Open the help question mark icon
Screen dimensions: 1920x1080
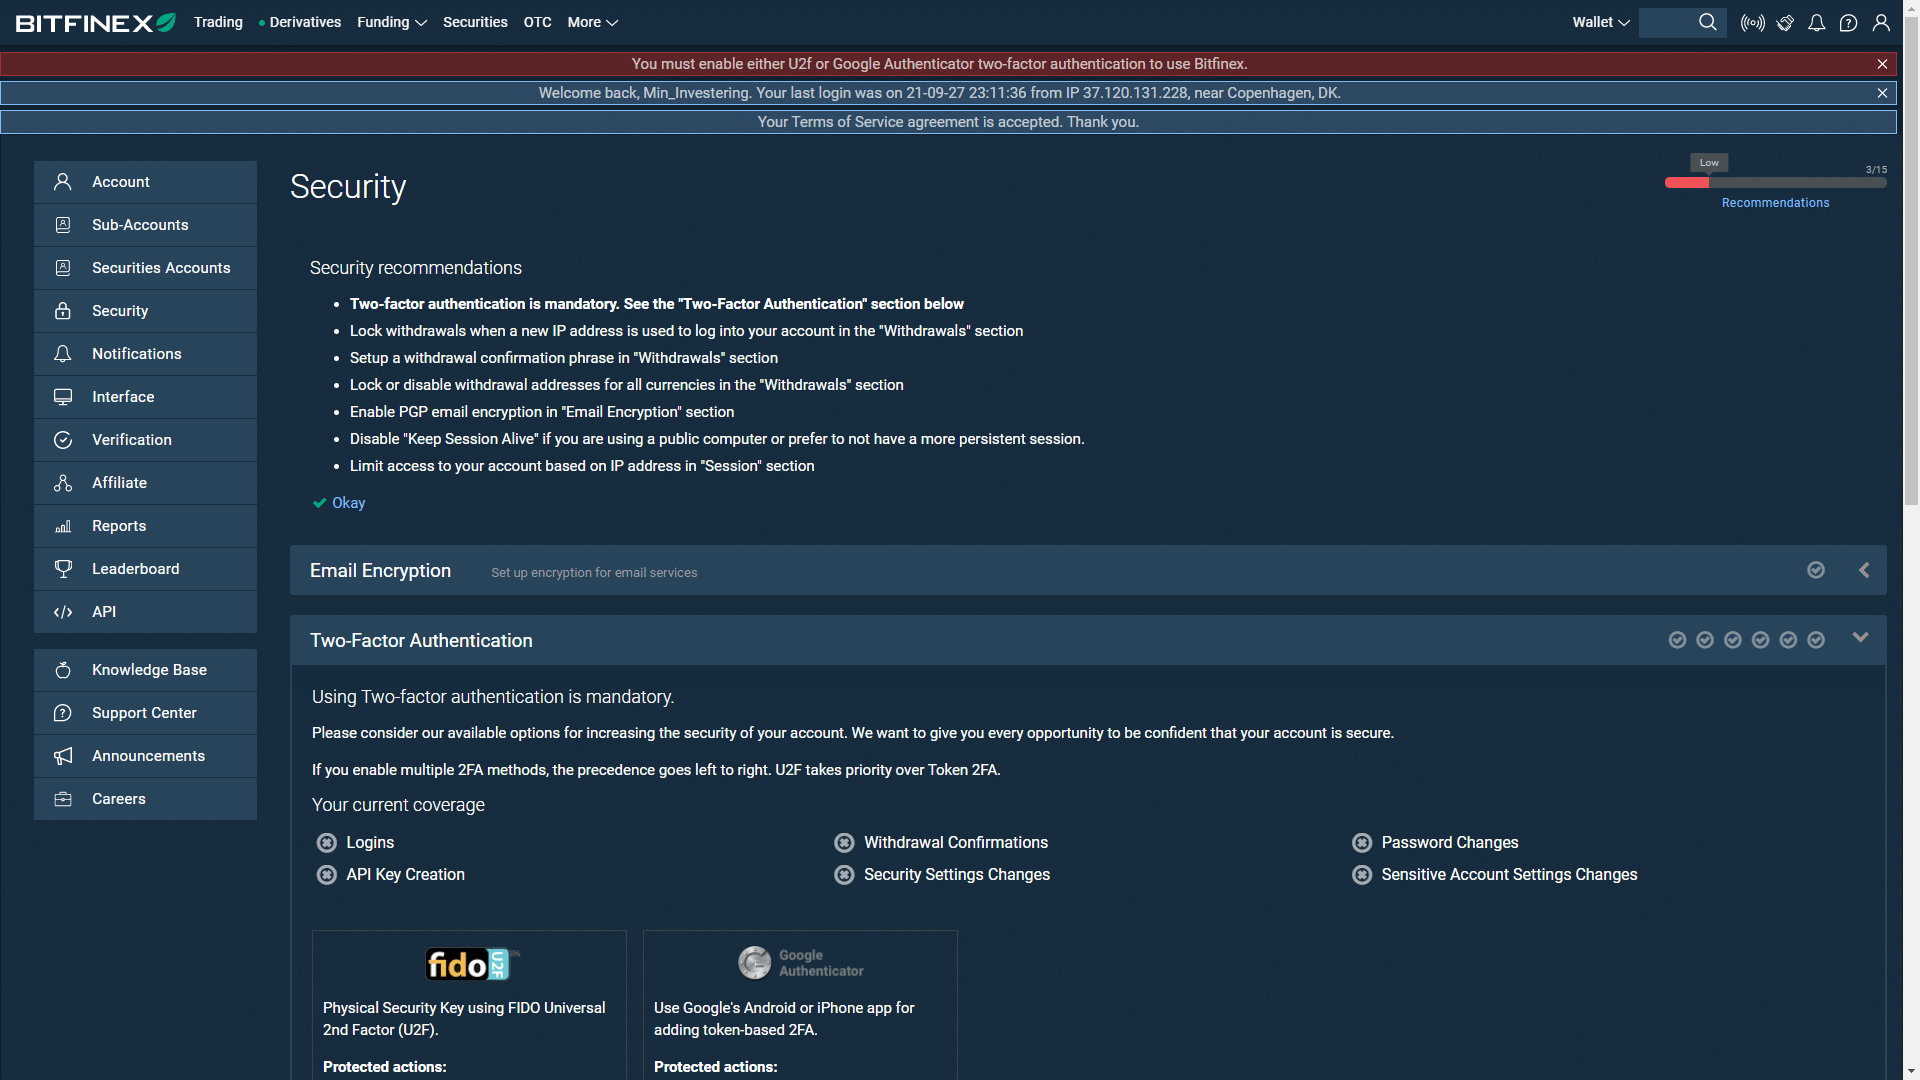[1849, 22]
